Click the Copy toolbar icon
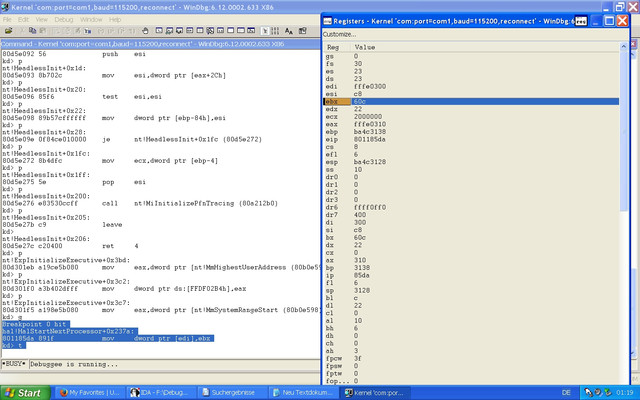 [x=32, y=31]
